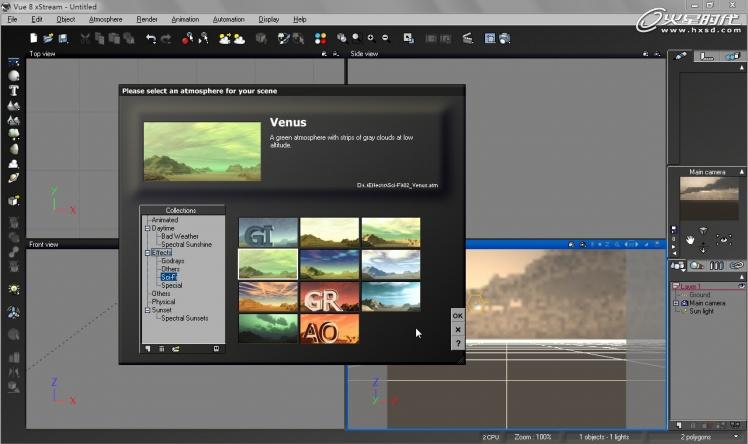748x444 pixels.
Task: Select Ground in layer list
Action: click(x=700, y=295)
